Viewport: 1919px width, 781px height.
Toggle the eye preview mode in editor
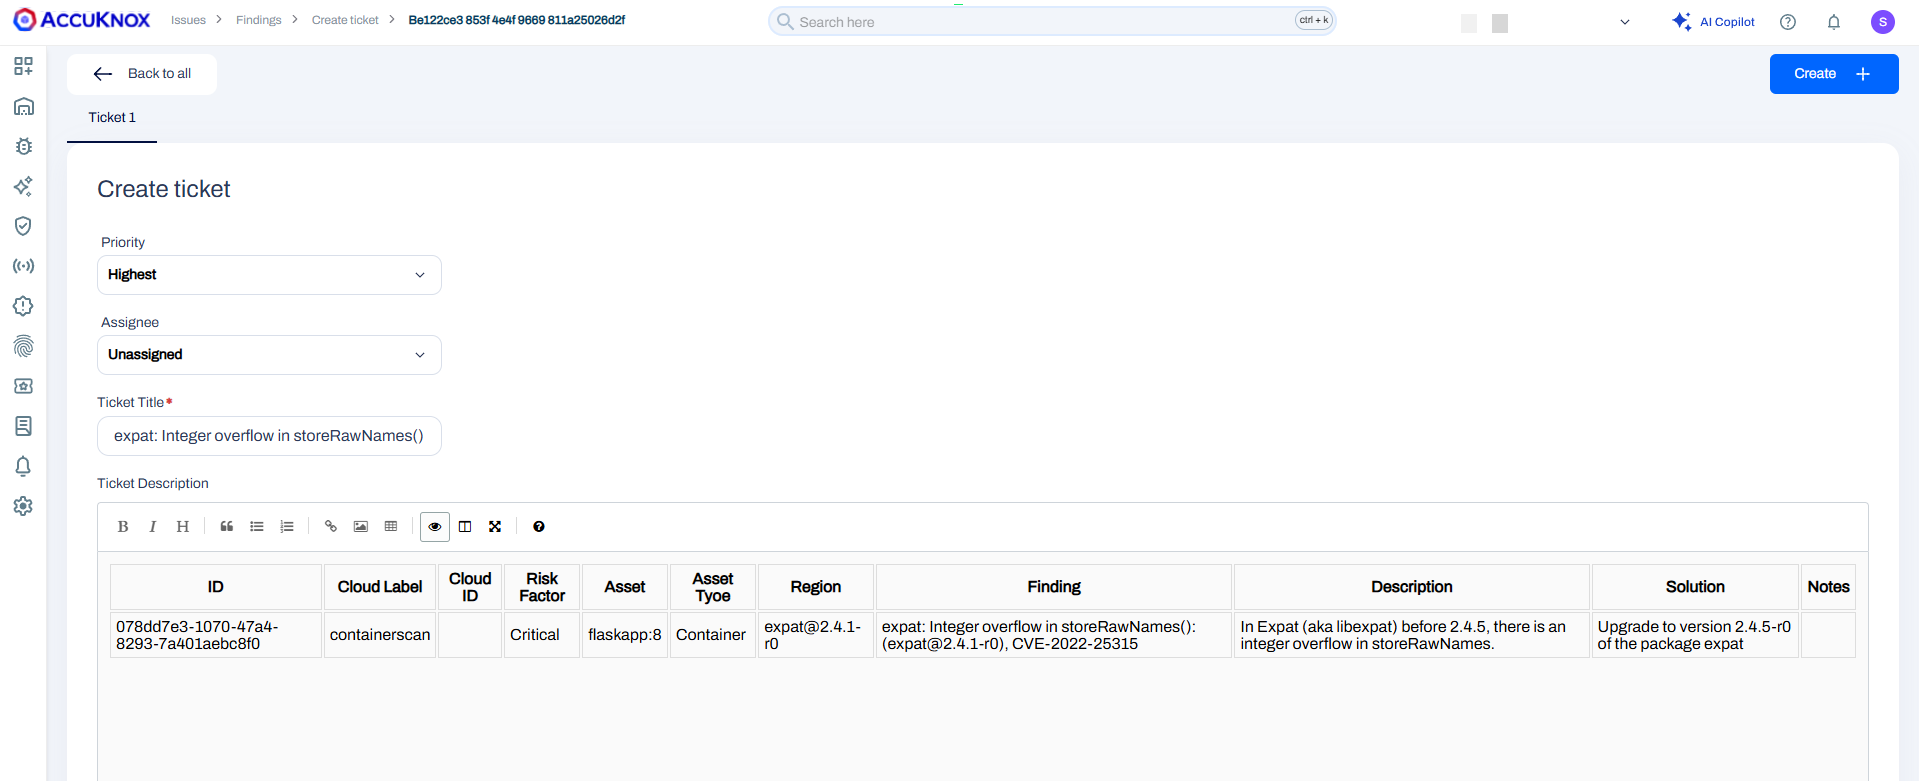(x=435, y=527)
